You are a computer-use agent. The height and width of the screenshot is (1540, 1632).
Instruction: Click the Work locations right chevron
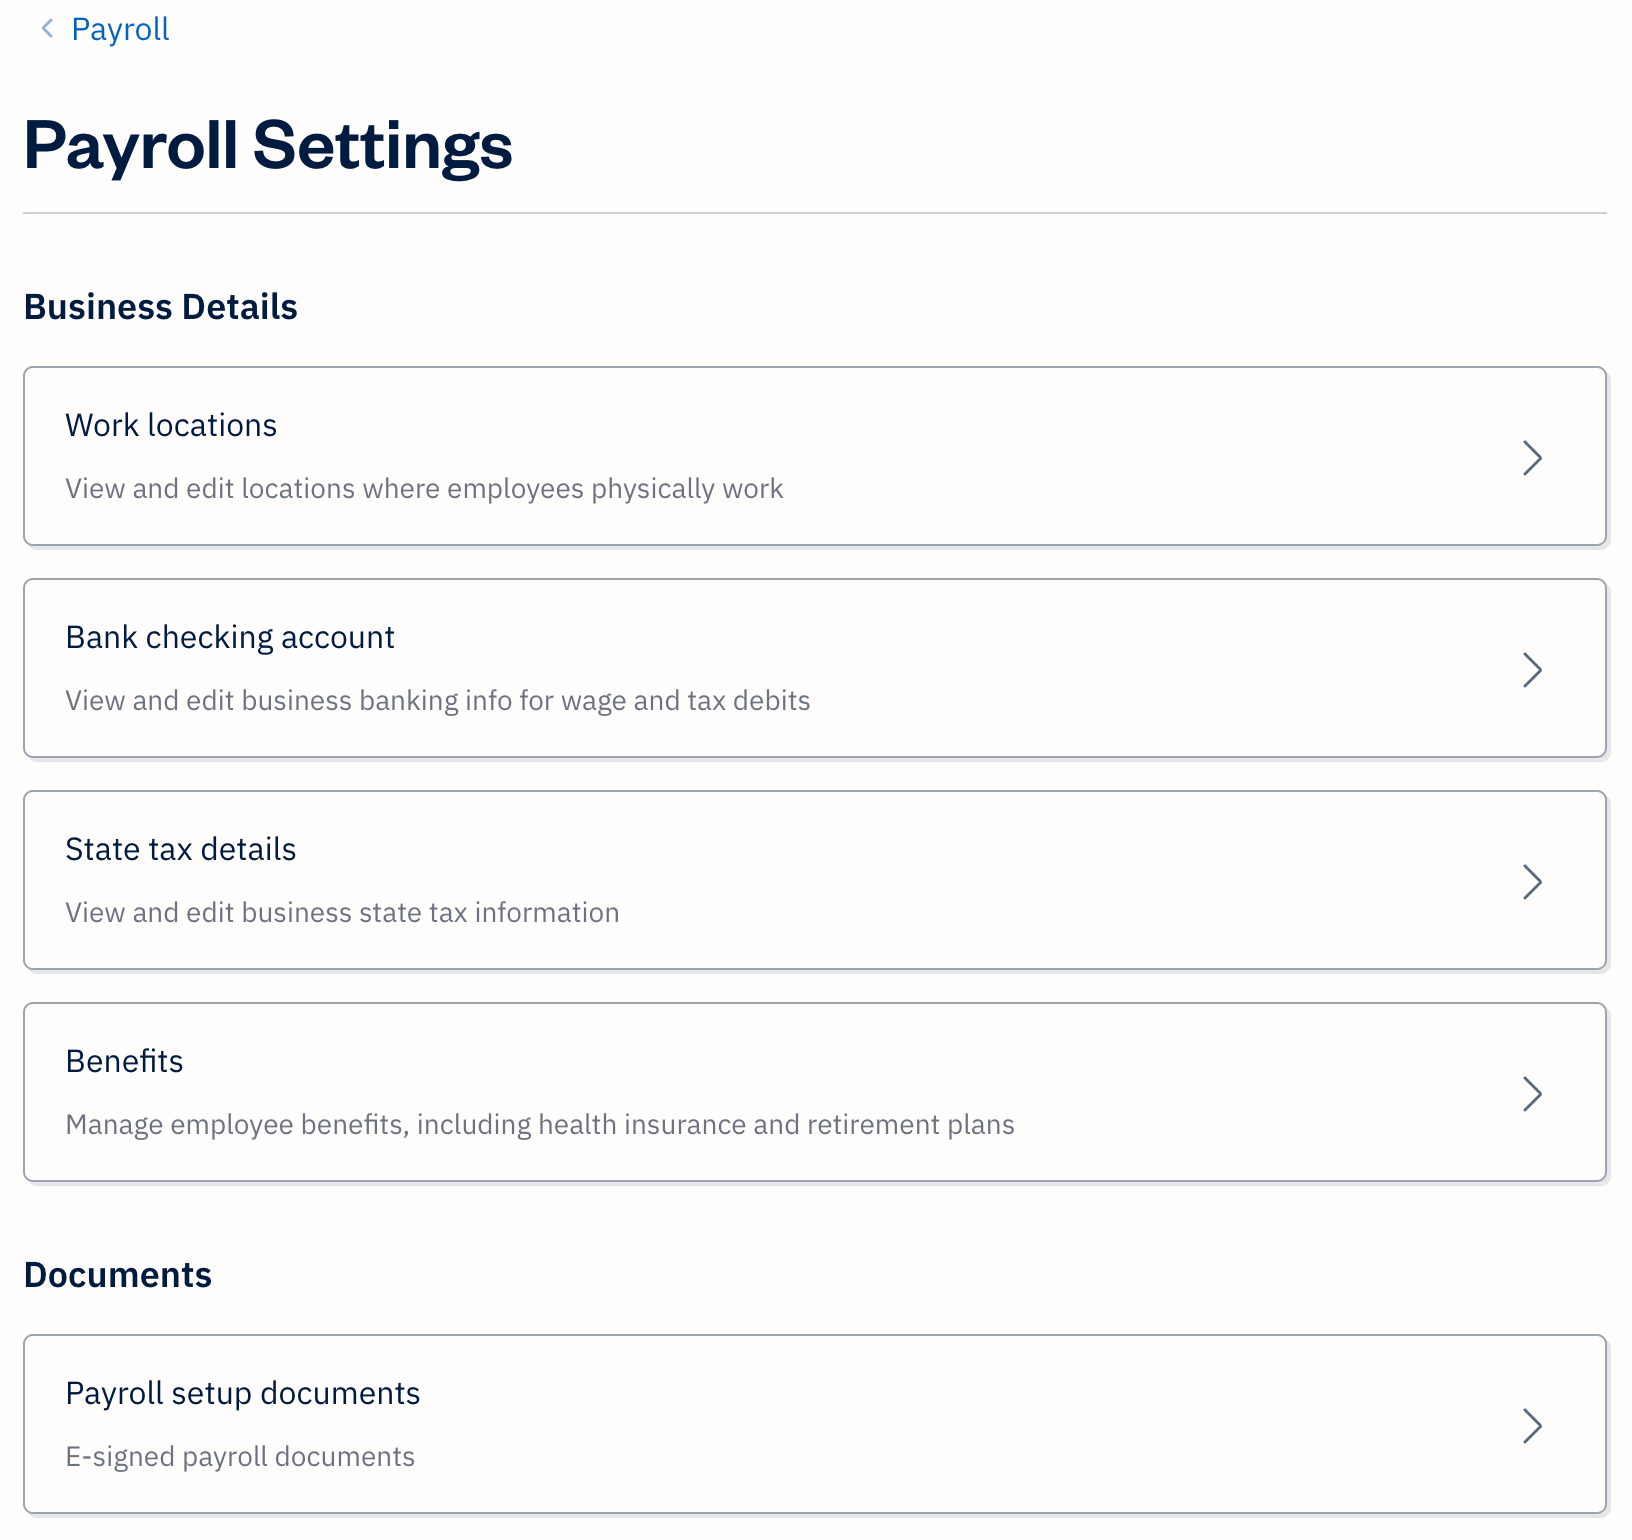[1533, 458]
